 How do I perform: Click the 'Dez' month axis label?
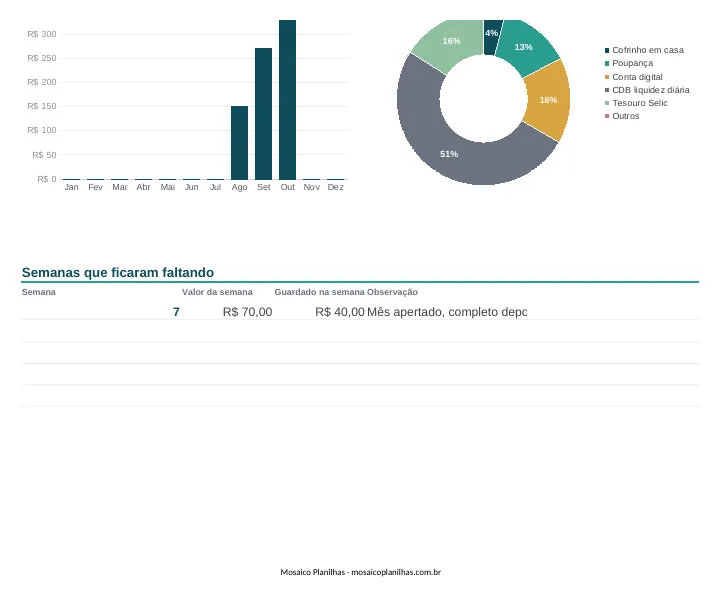point(336,187)
